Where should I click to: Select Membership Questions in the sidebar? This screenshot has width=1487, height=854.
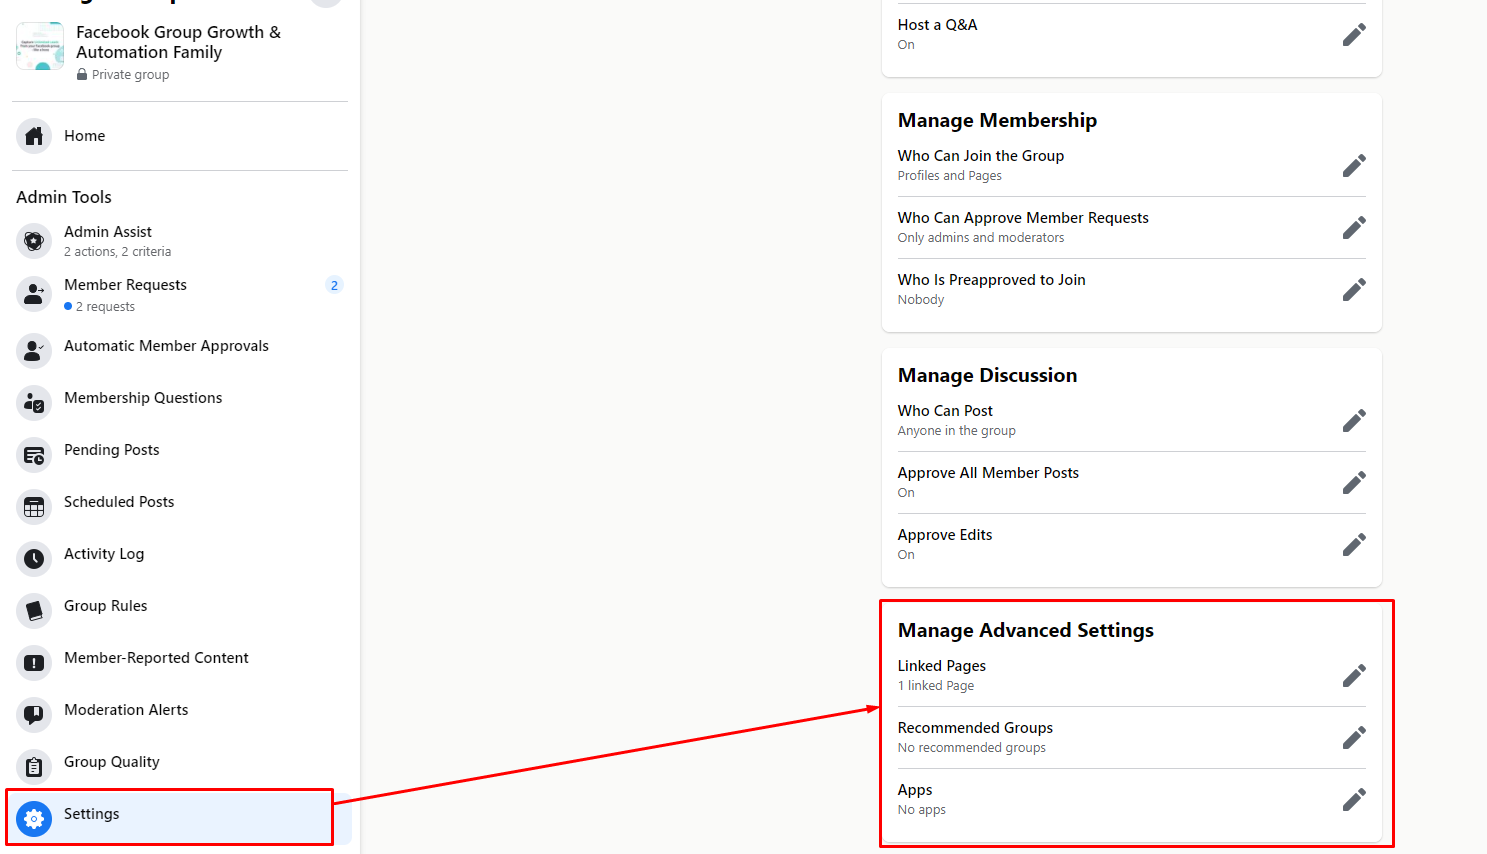[143, 398]
